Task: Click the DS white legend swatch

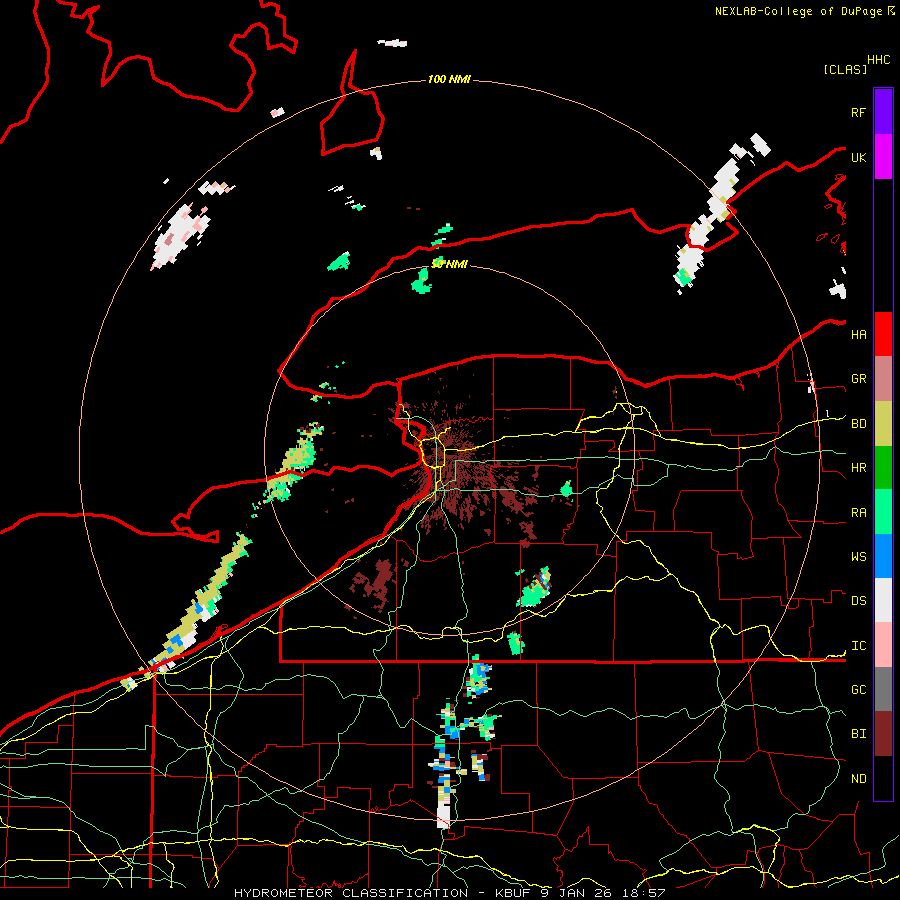Action: [x=883, y=600]
